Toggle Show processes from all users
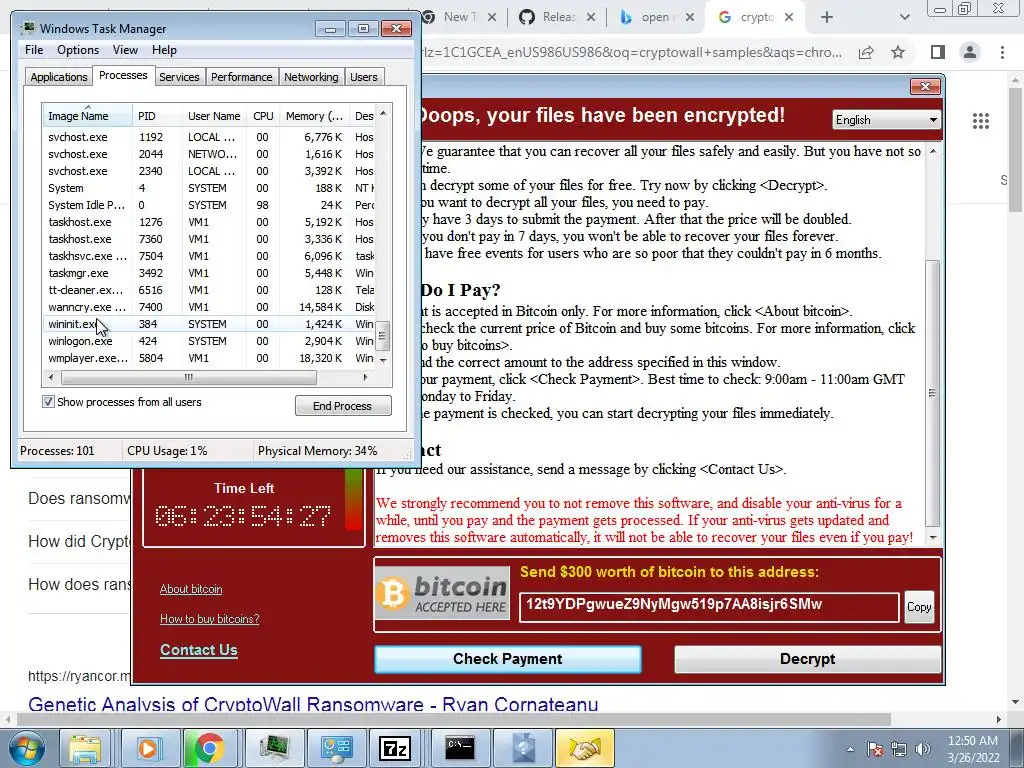 [x=48, y=402]
